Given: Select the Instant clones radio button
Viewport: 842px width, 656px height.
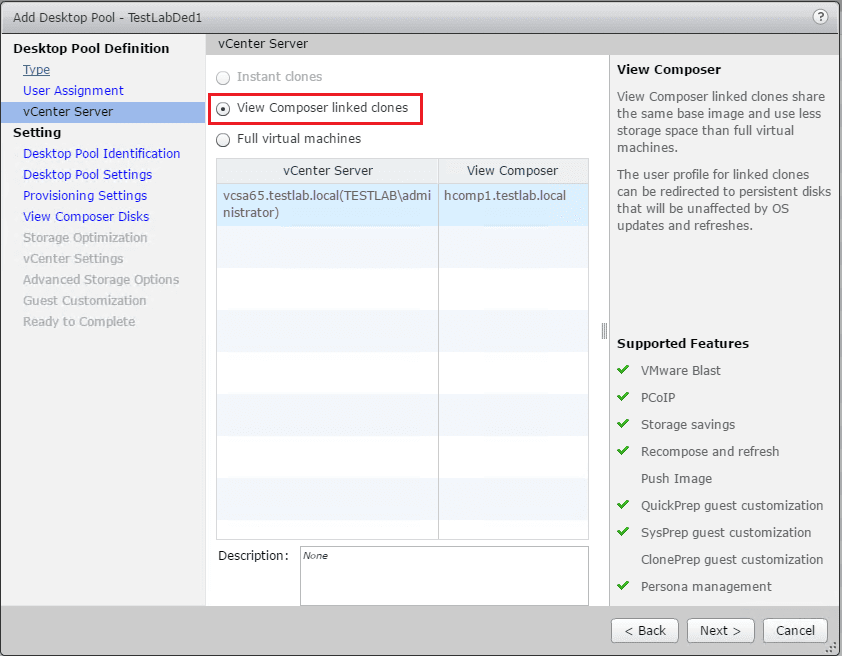Looking at the screenshot, I should coord(223,78).
